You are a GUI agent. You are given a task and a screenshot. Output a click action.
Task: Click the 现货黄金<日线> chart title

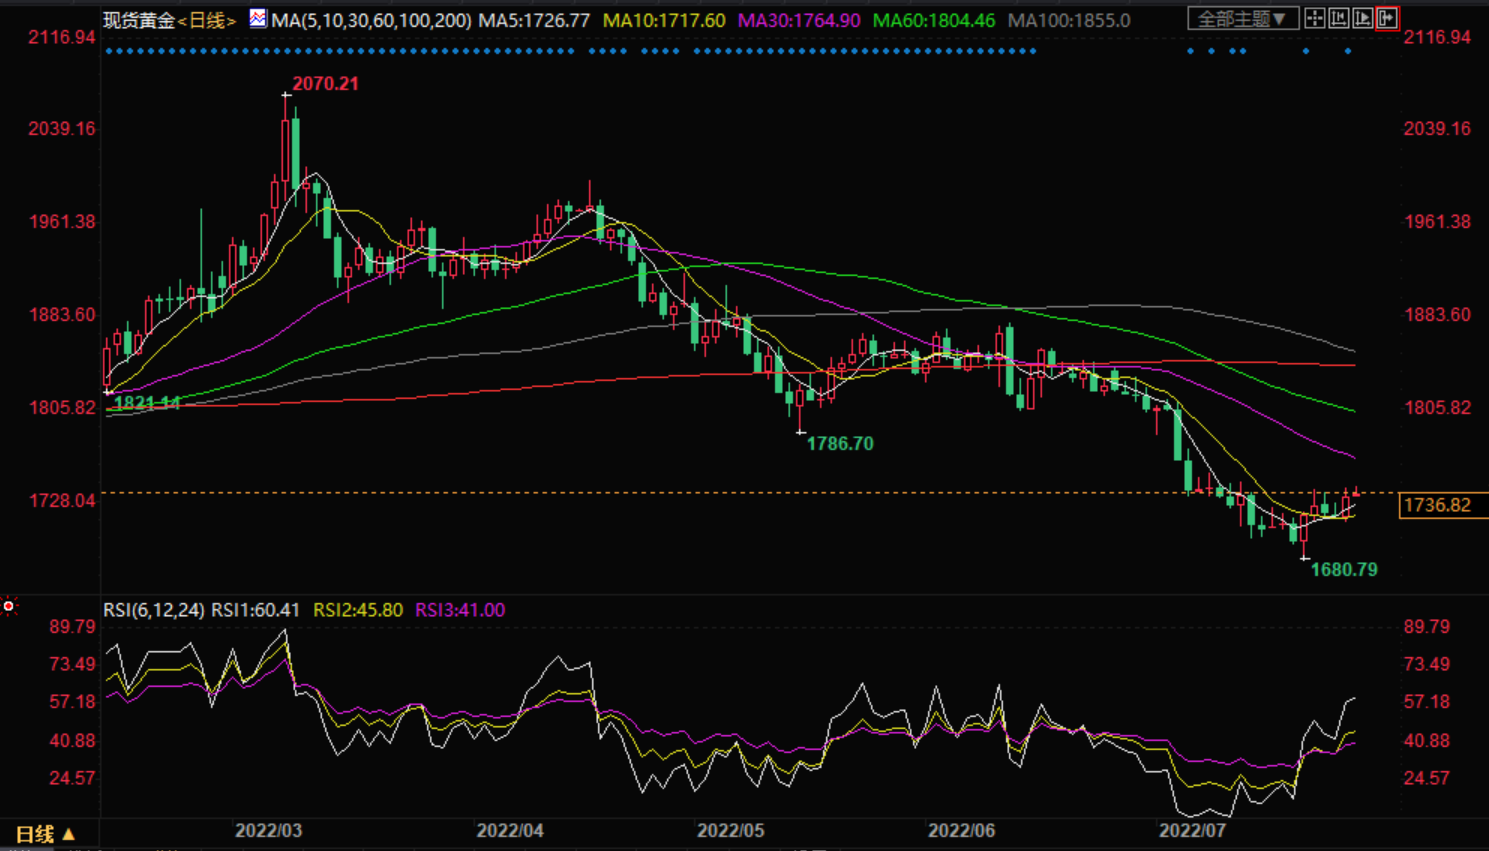tap(169, 20)
